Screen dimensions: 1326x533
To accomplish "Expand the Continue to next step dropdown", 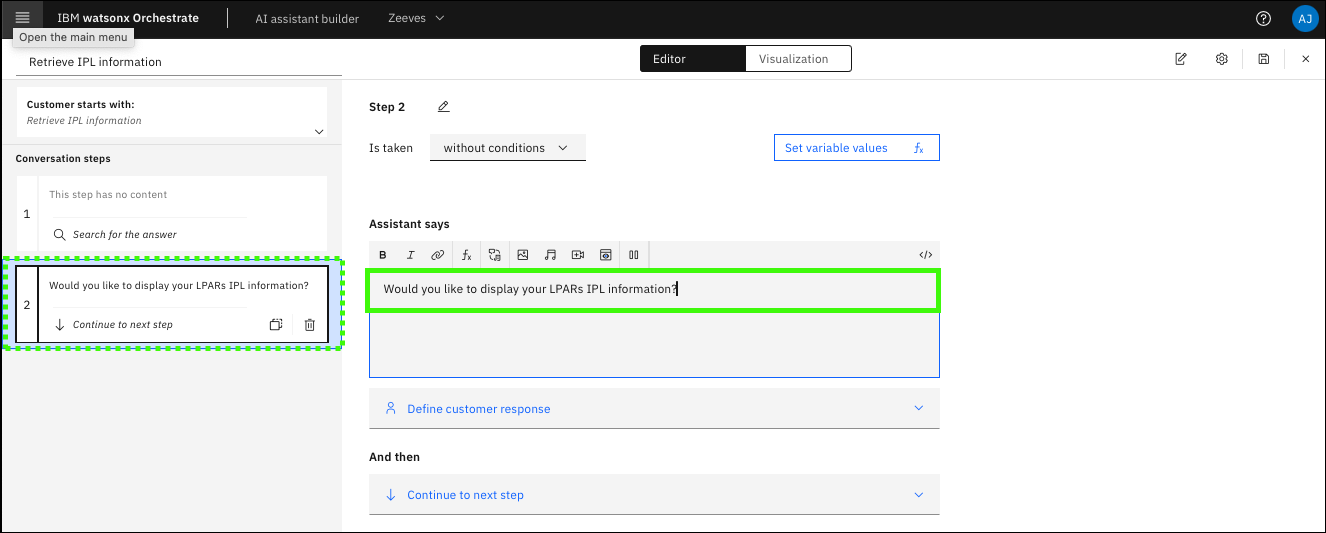I will click(654, 495).
